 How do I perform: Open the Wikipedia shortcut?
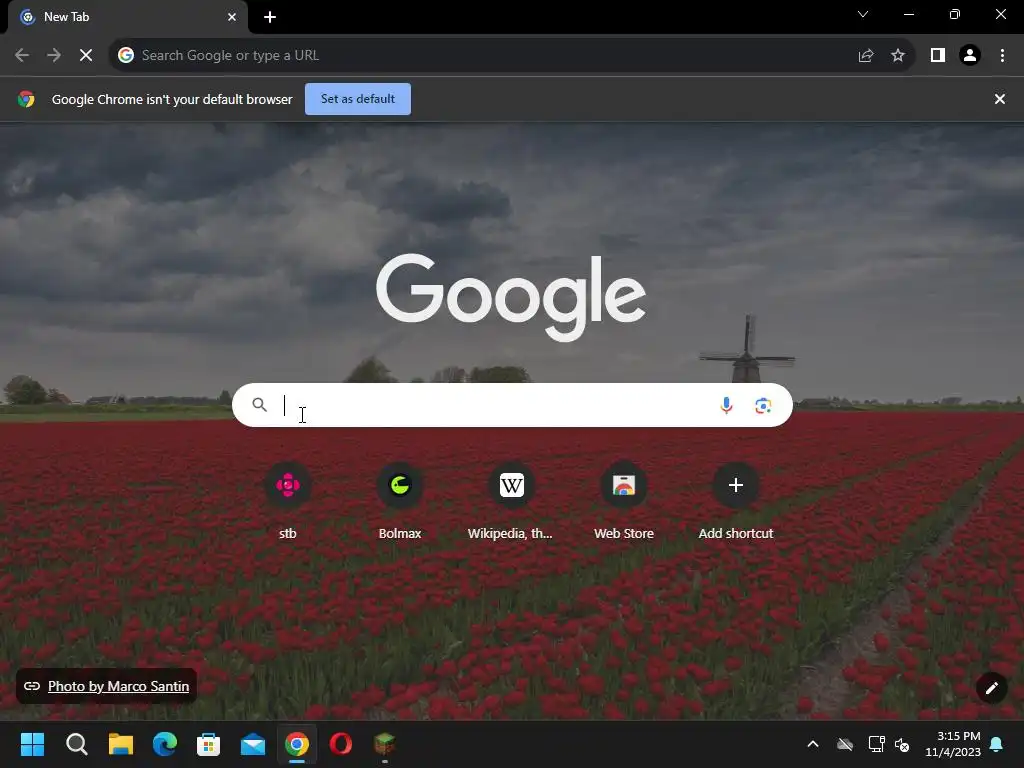coord(511,502)
